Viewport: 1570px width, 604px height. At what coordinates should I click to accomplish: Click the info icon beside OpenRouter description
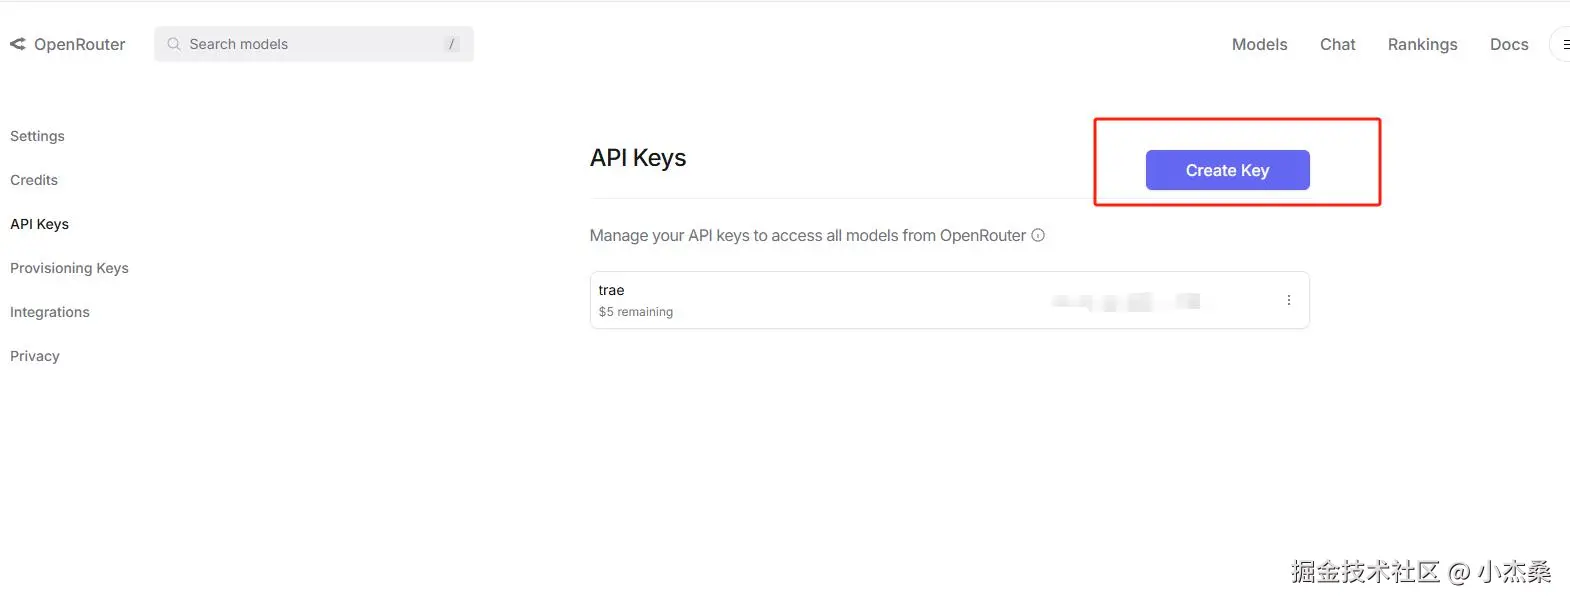(1038, 235)
